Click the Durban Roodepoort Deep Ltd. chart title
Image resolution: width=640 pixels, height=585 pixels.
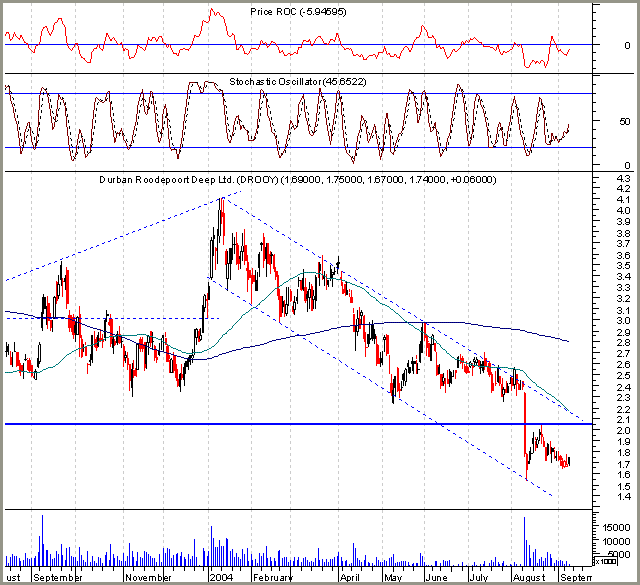298,180
